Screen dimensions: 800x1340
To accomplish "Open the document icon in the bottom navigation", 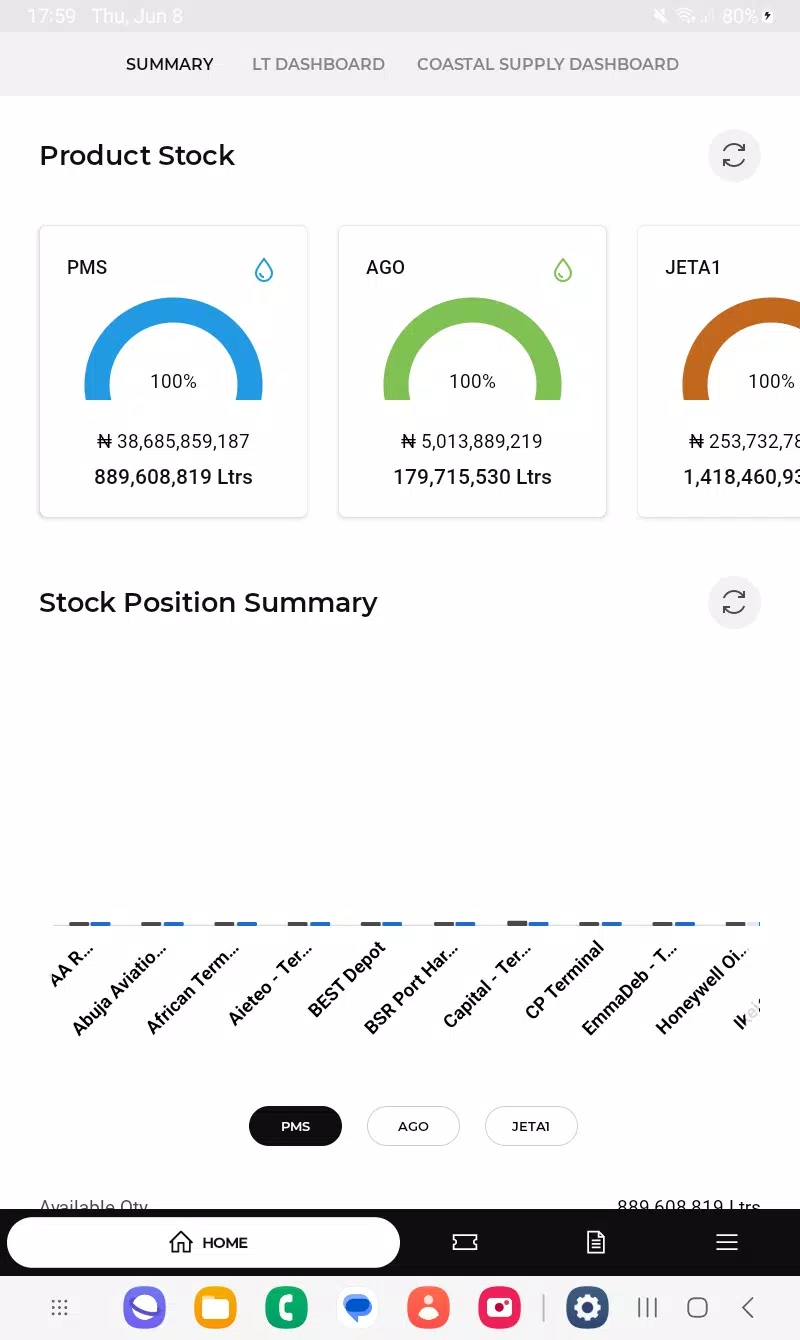I will (x=596, y=1242).
